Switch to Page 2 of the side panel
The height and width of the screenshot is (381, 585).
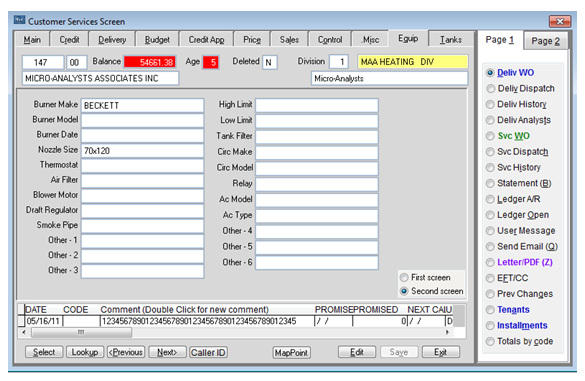545,41
